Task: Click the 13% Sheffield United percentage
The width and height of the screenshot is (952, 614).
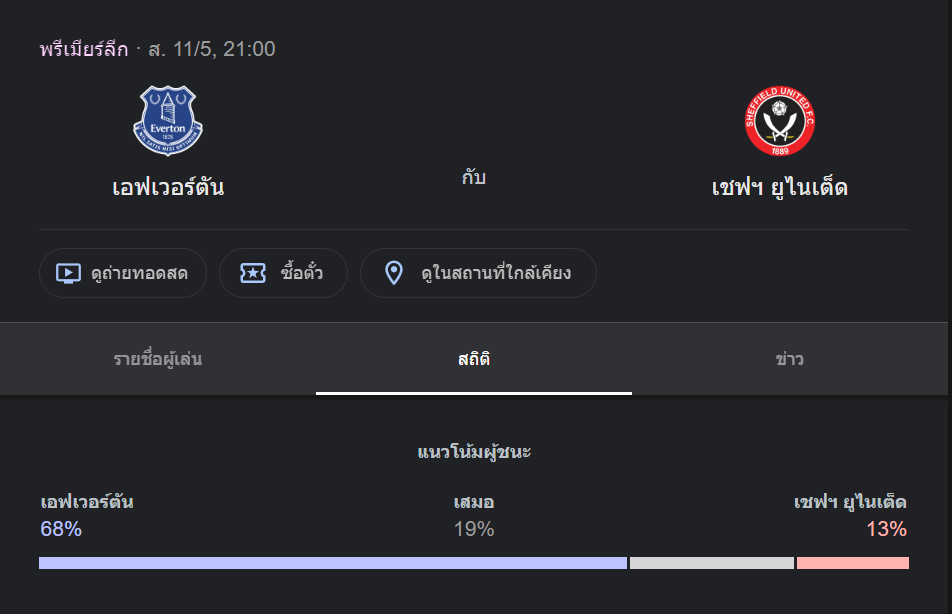Action: tap(887, 529)
